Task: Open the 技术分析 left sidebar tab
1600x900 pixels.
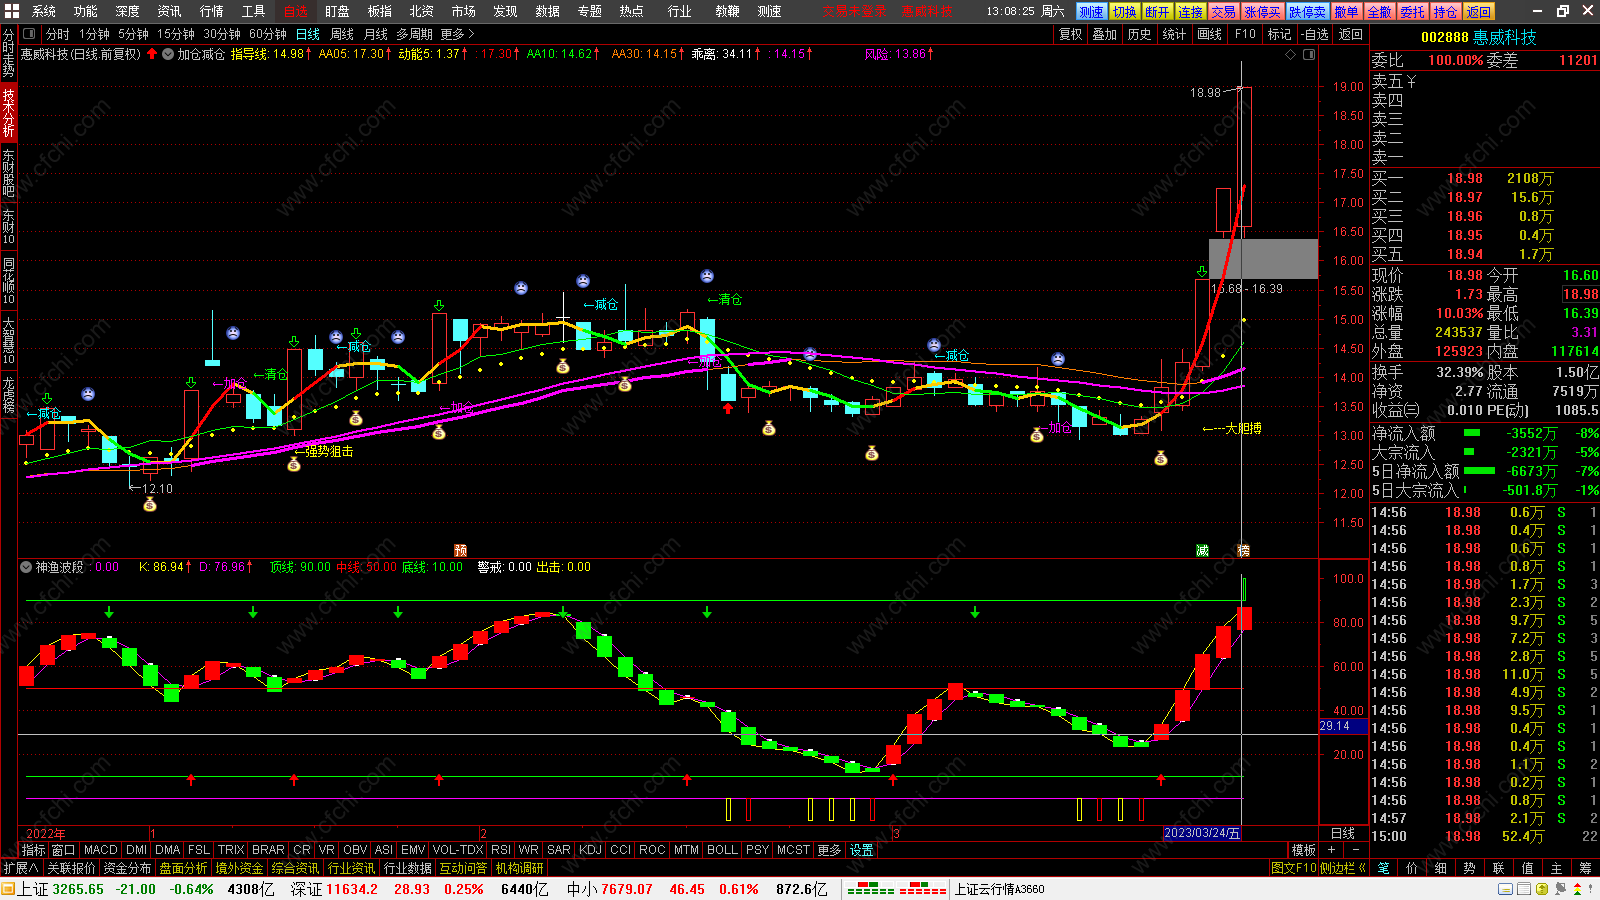Action: click(8, 111)
